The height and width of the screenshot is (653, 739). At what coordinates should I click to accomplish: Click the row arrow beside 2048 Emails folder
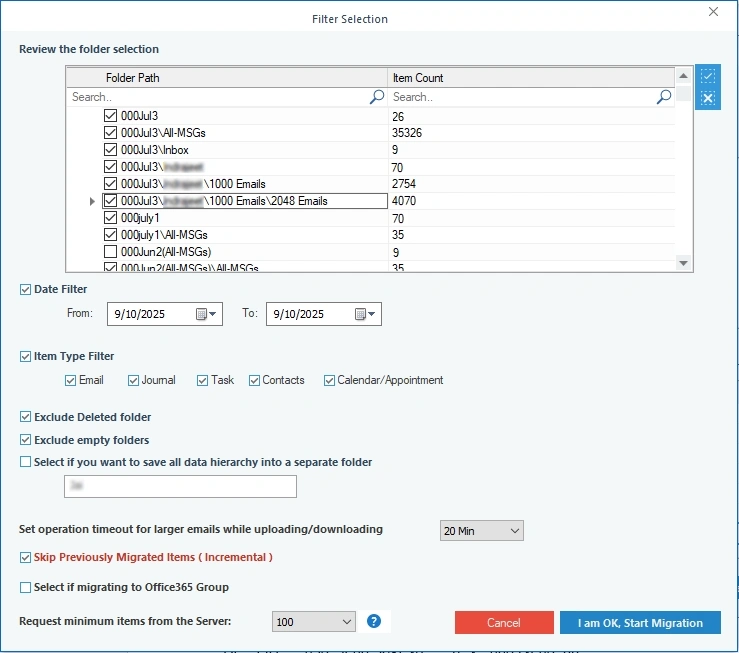(92, 201)
